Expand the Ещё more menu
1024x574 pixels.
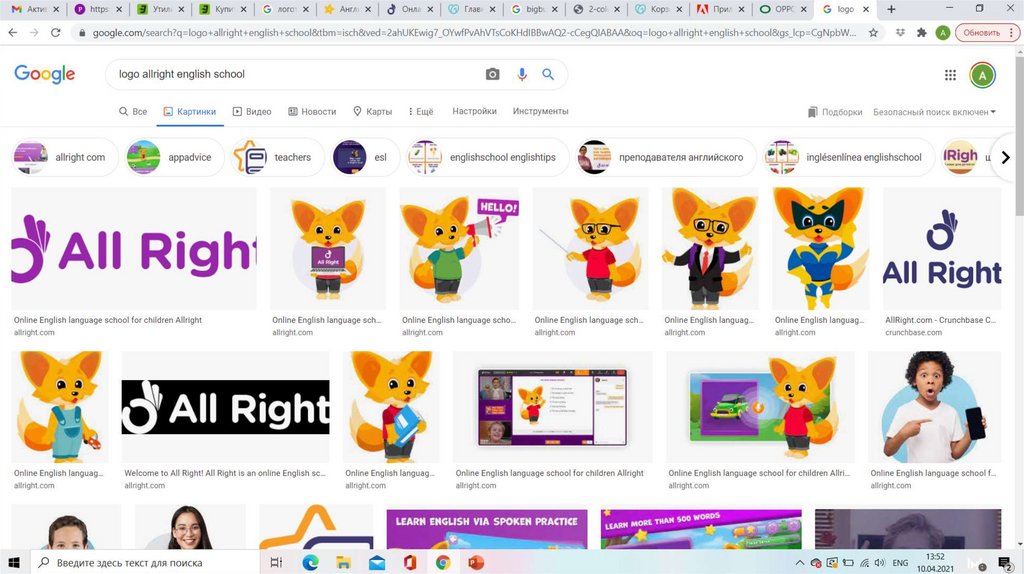click(420, 112)
